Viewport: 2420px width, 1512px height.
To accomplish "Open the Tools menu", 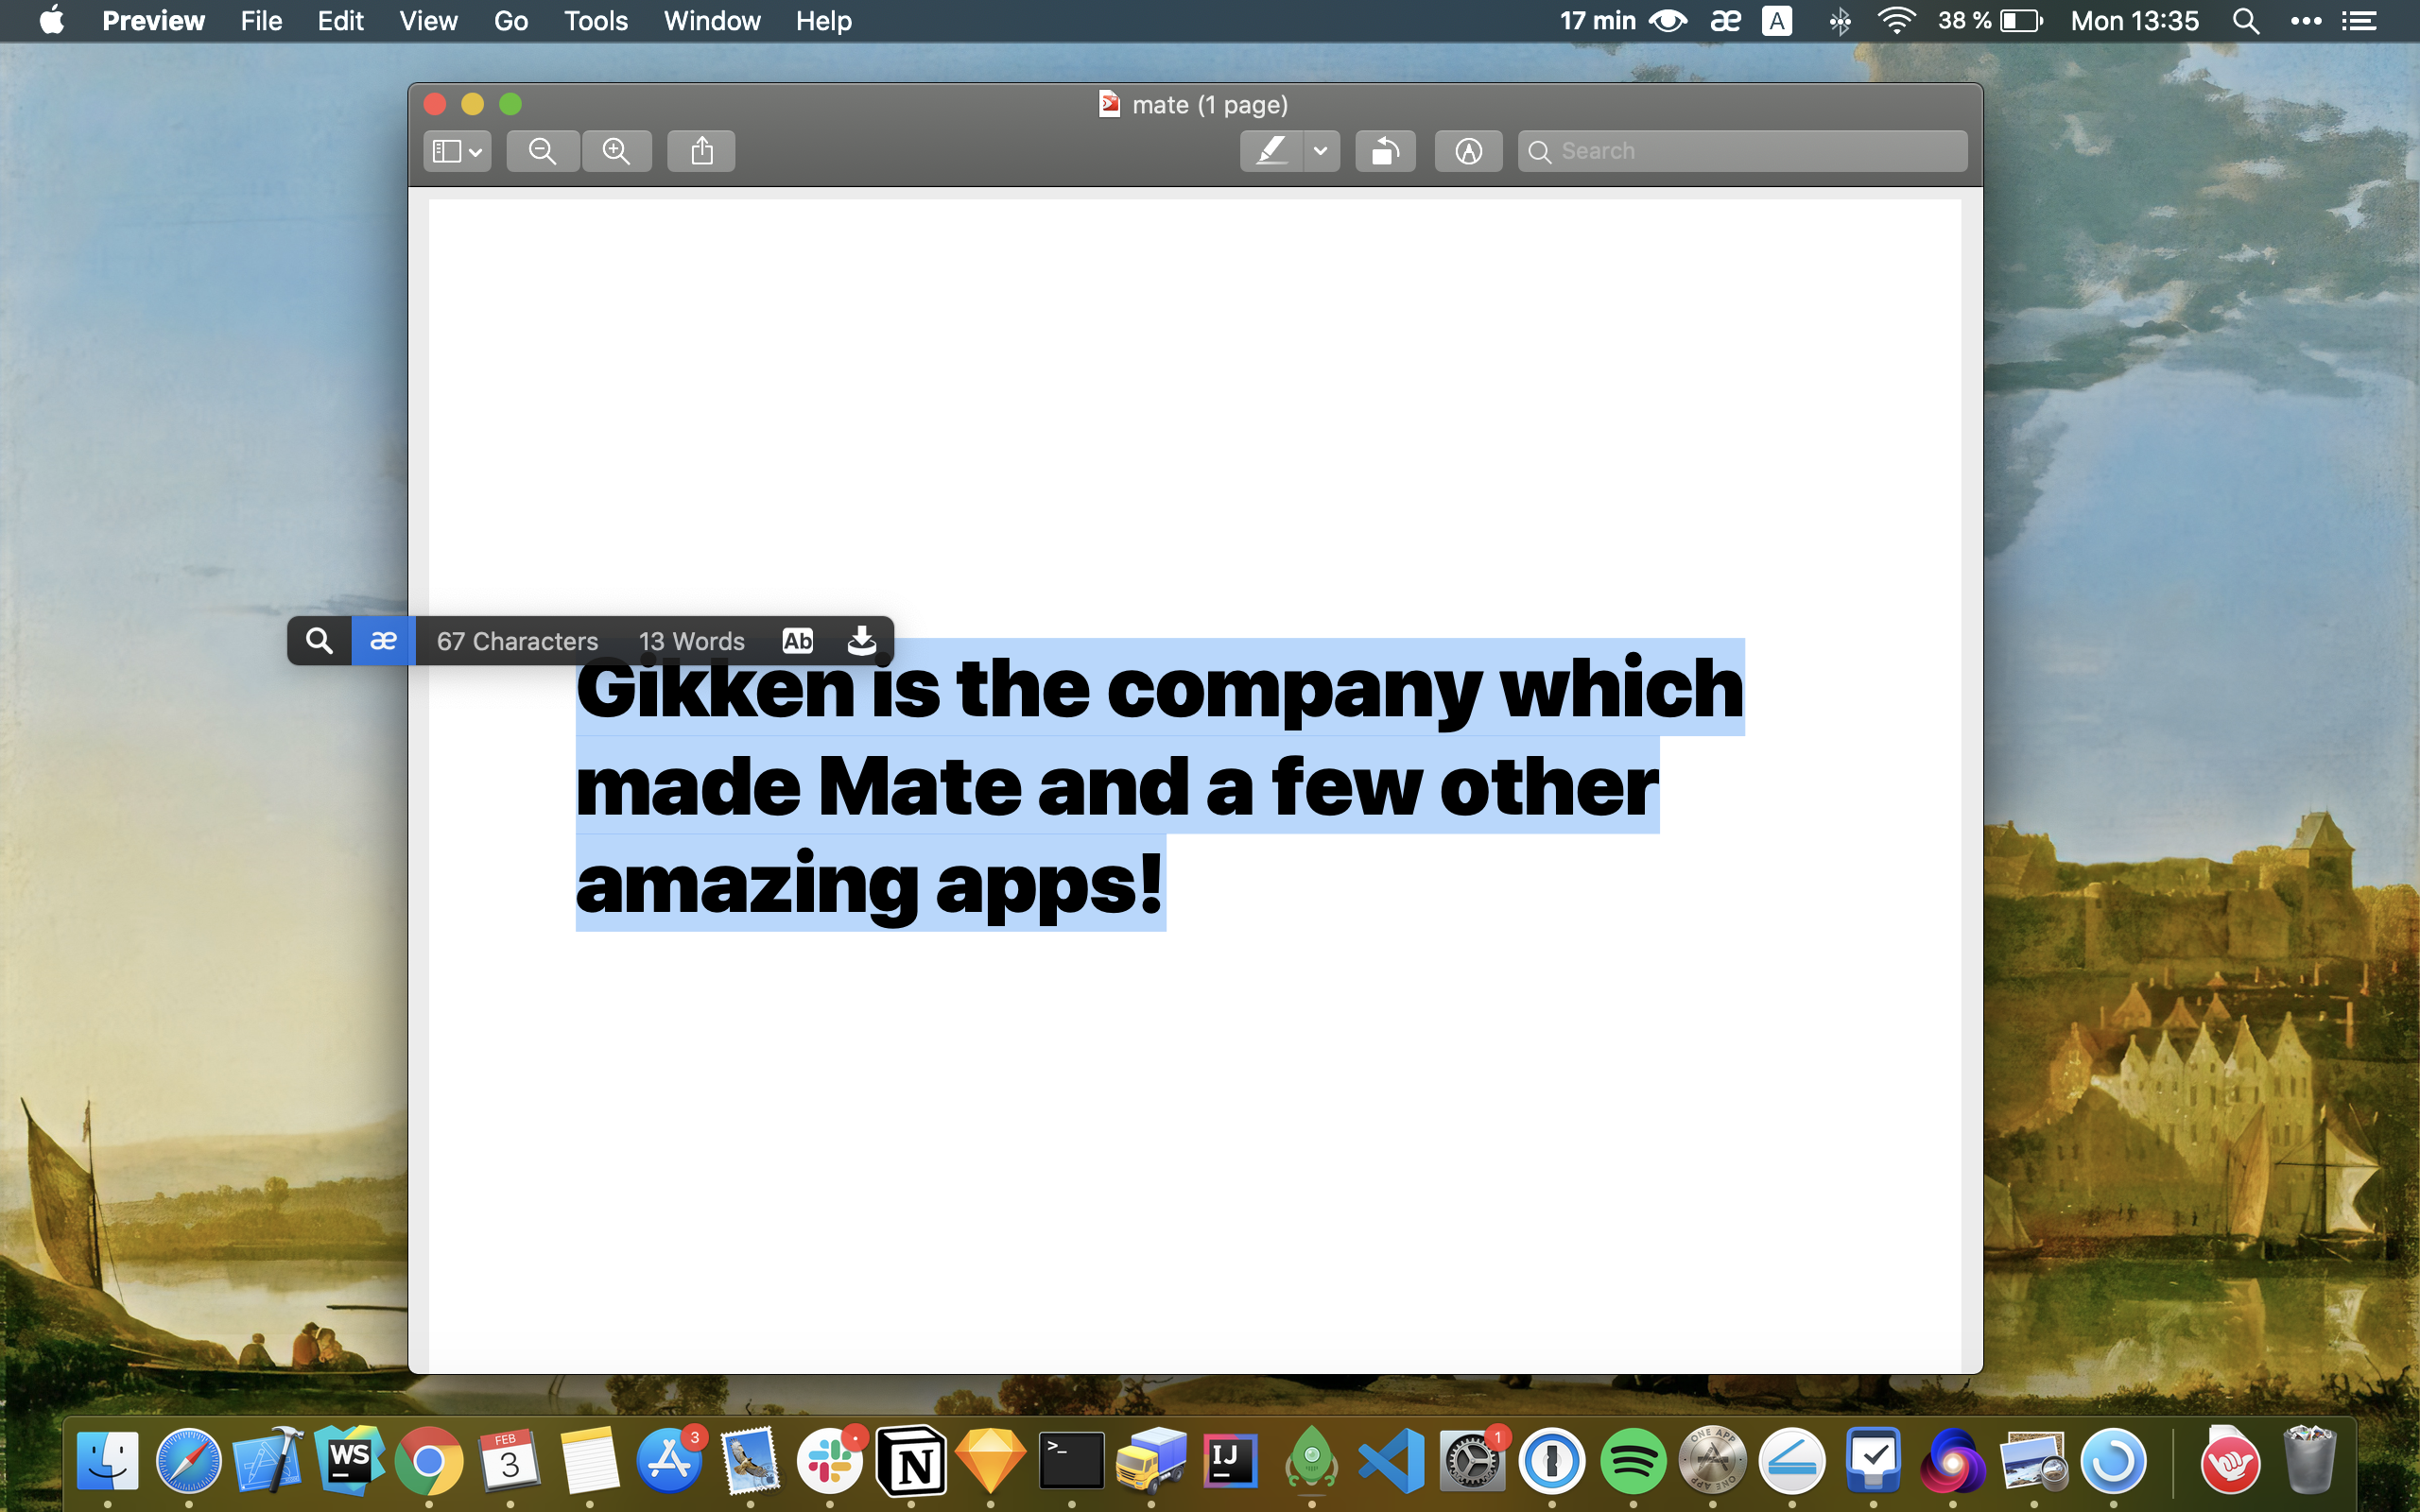I will (x=595, y=20).
